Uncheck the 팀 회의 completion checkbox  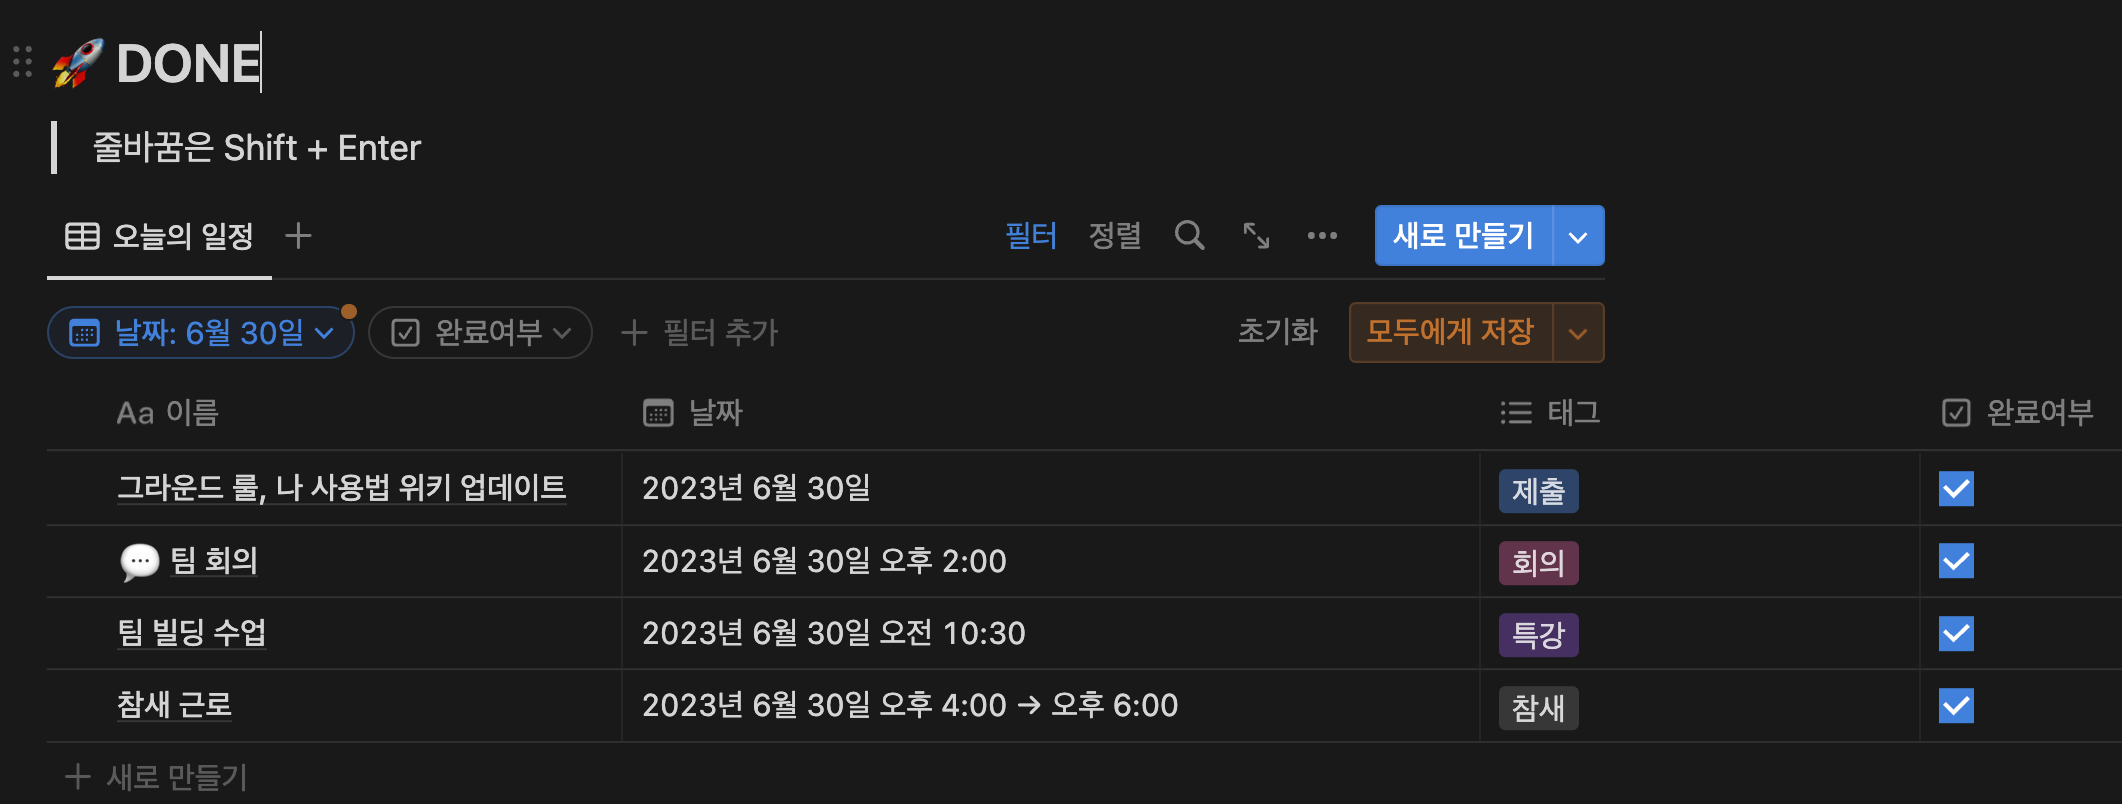click(1955, 561)
